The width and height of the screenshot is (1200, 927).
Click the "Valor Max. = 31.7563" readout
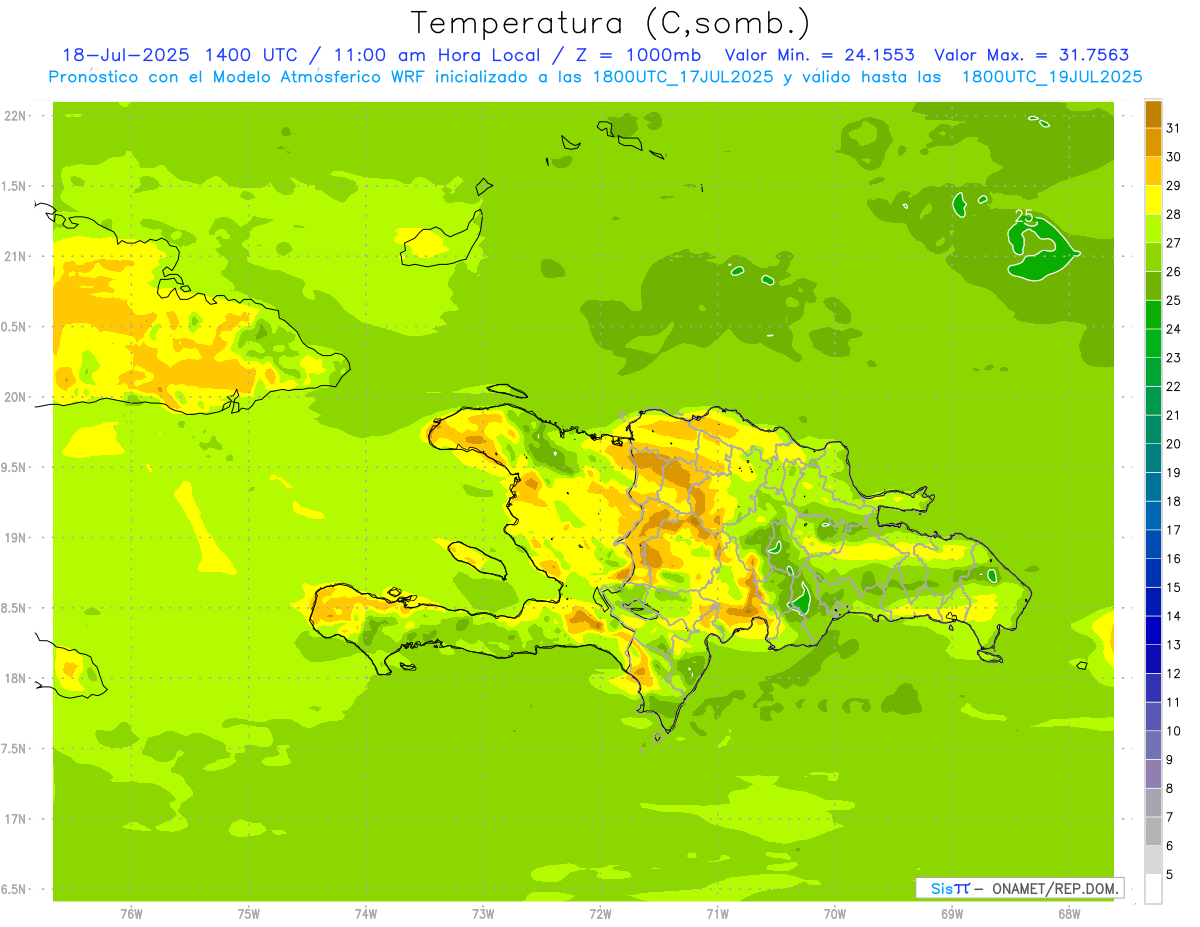[1031, 55]
